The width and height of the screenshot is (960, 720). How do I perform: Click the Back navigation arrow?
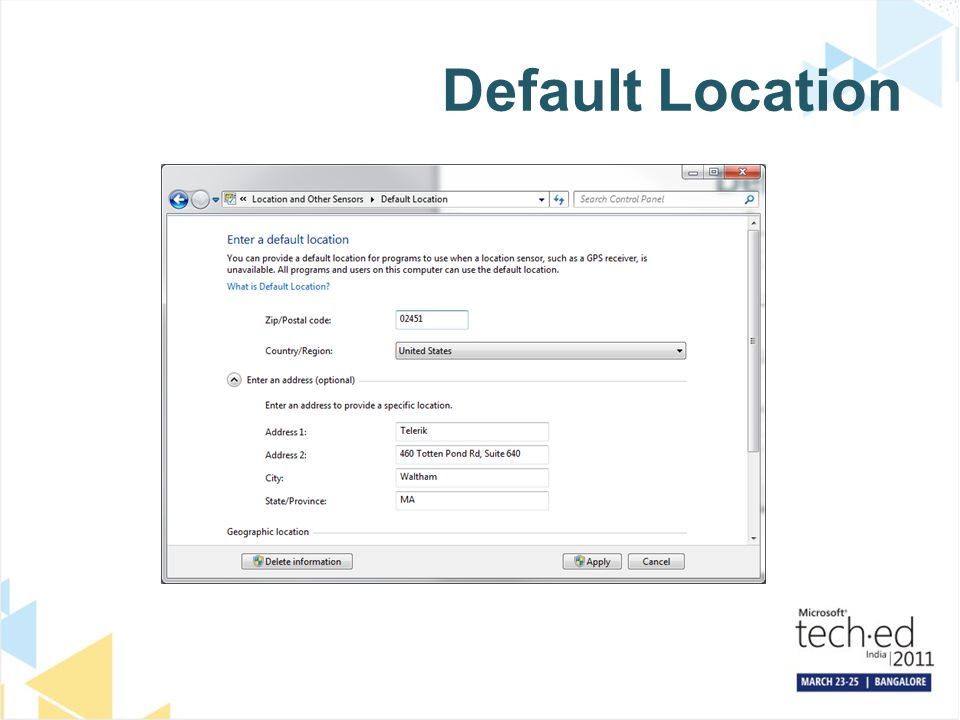pyautogui.click(x=179, y=200)
